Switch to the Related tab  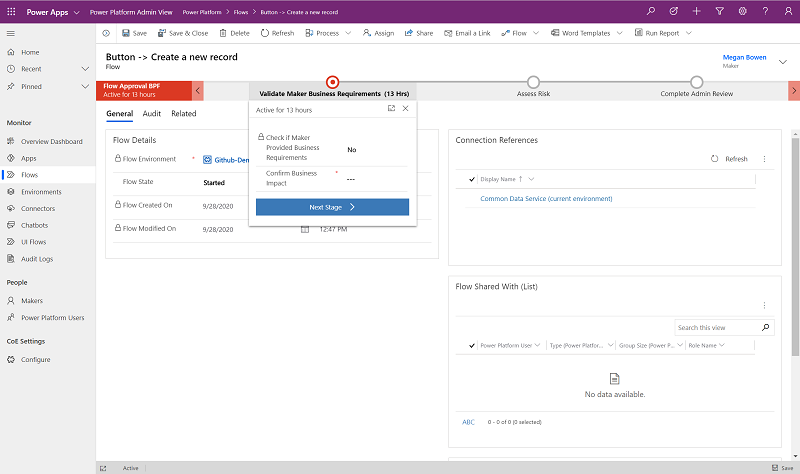click(184, 114)
